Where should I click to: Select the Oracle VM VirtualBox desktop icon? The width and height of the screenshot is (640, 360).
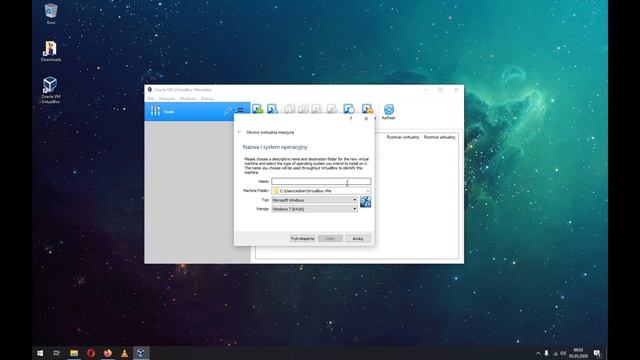point(51,90)
